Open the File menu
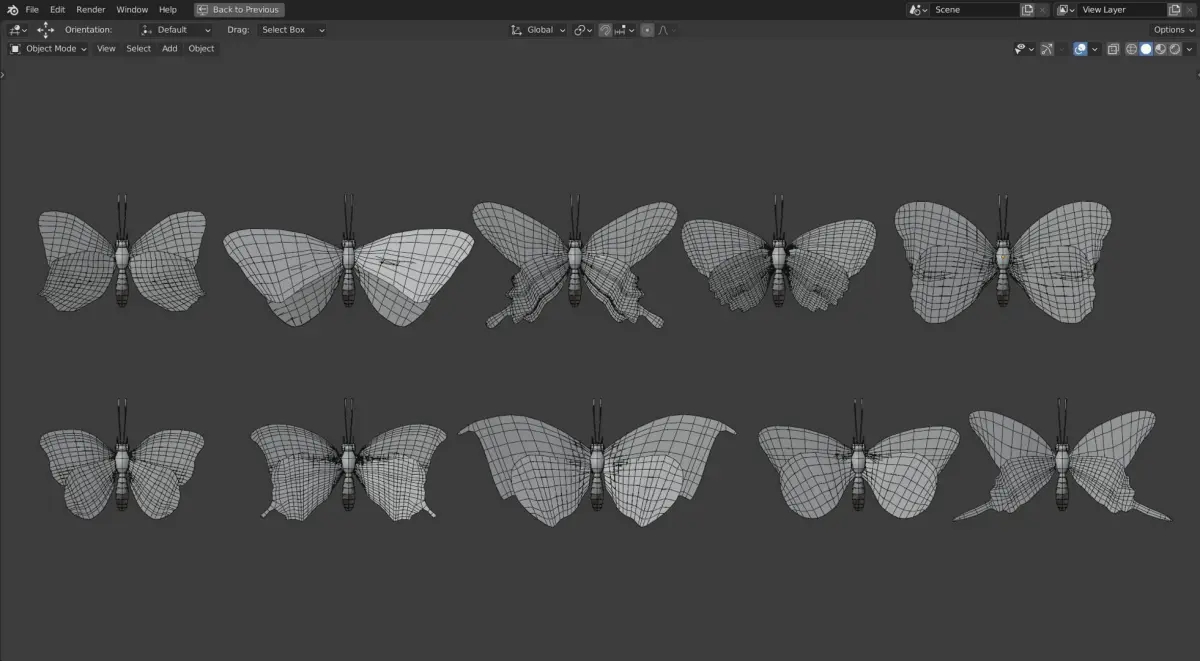Image resolution: width=1200 pixels, height=661 pixels. click(x=32, y=10)
